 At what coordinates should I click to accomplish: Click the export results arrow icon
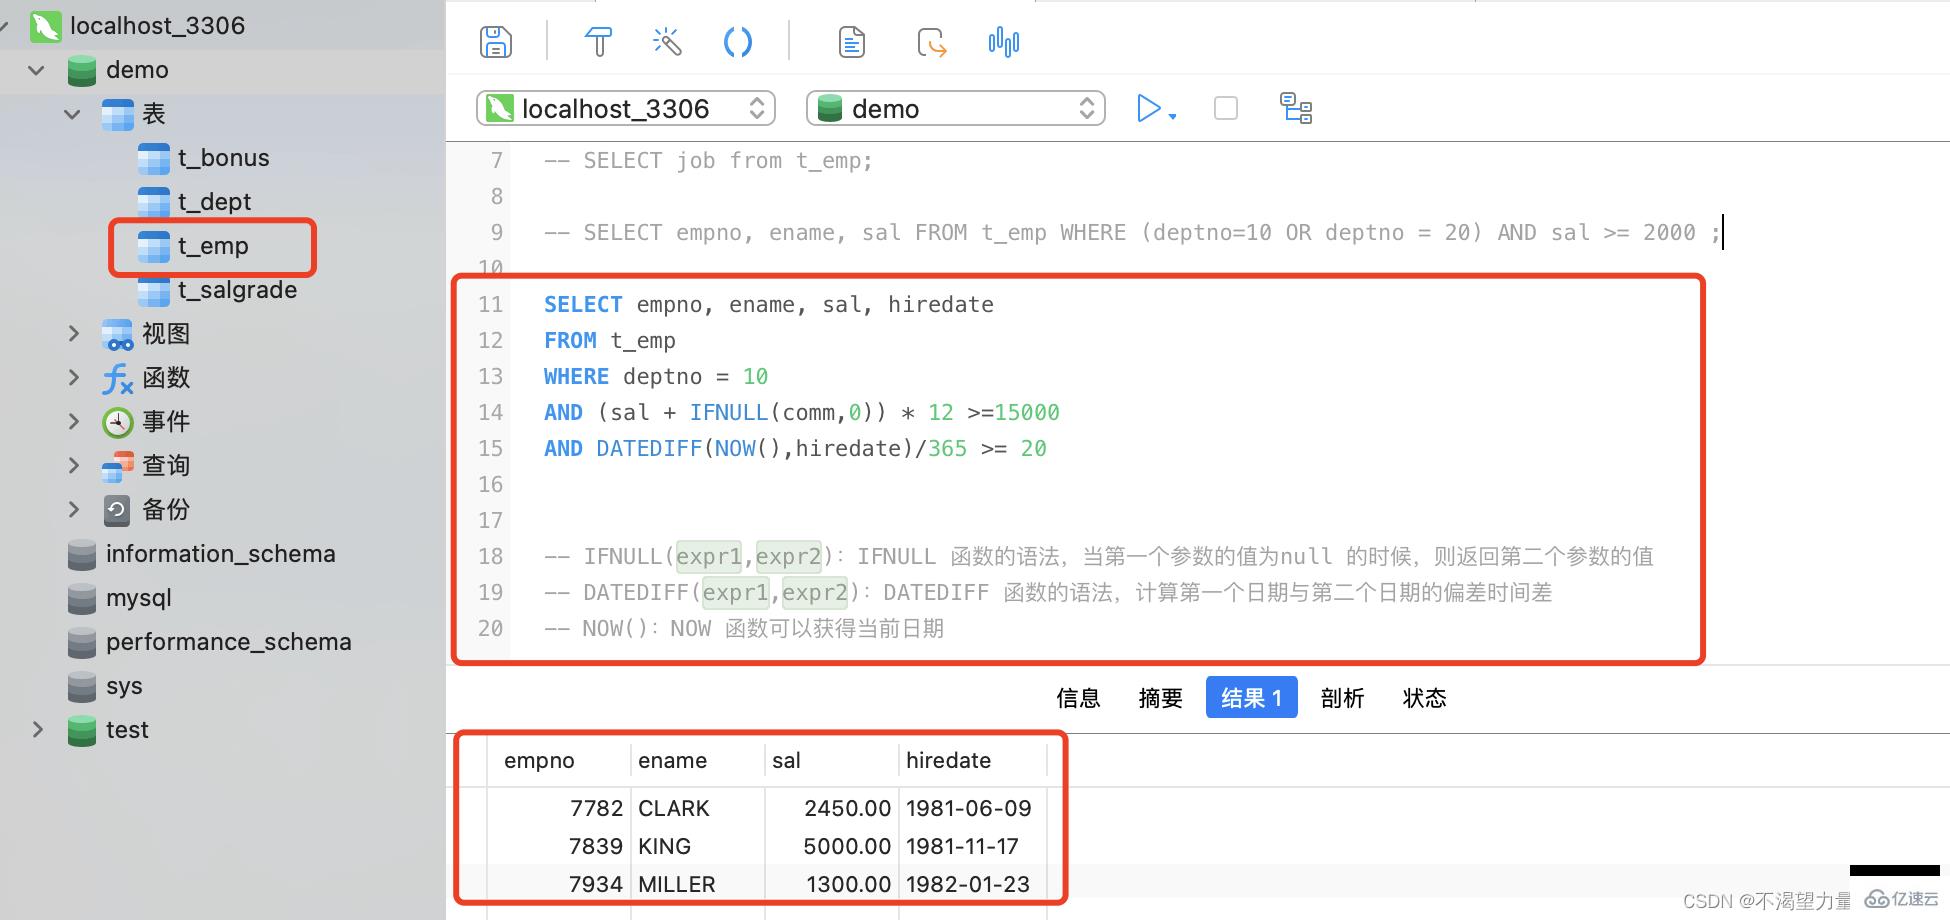pyautogui.click(x=931, y=41)
